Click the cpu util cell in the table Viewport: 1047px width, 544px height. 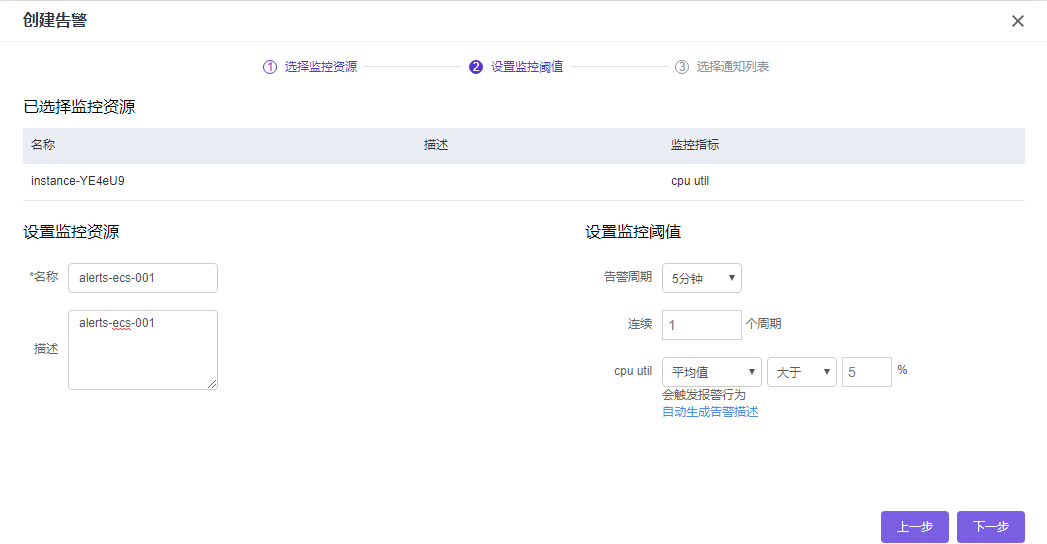690,182
